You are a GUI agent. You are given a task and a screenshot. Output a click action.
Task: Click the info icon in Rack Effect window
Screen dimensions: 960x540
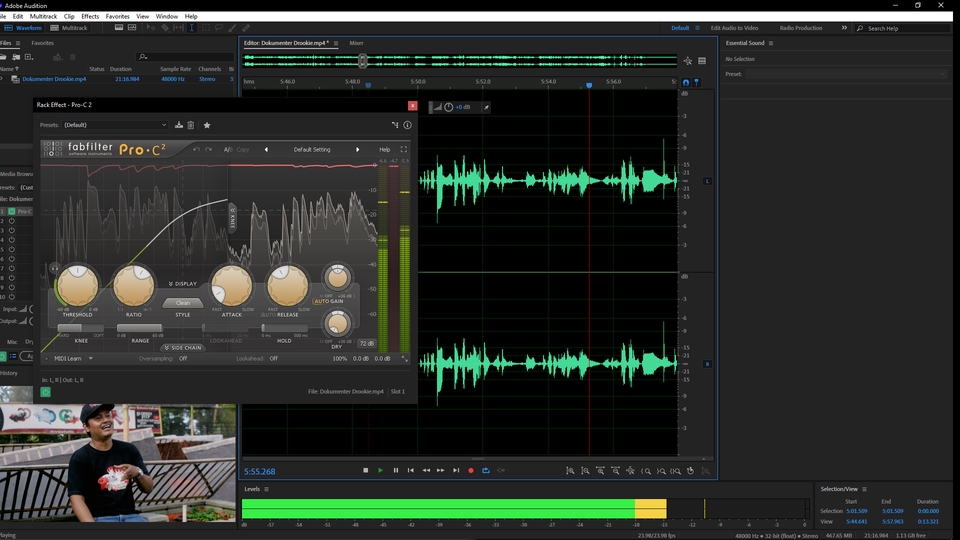tap(407, 125)
